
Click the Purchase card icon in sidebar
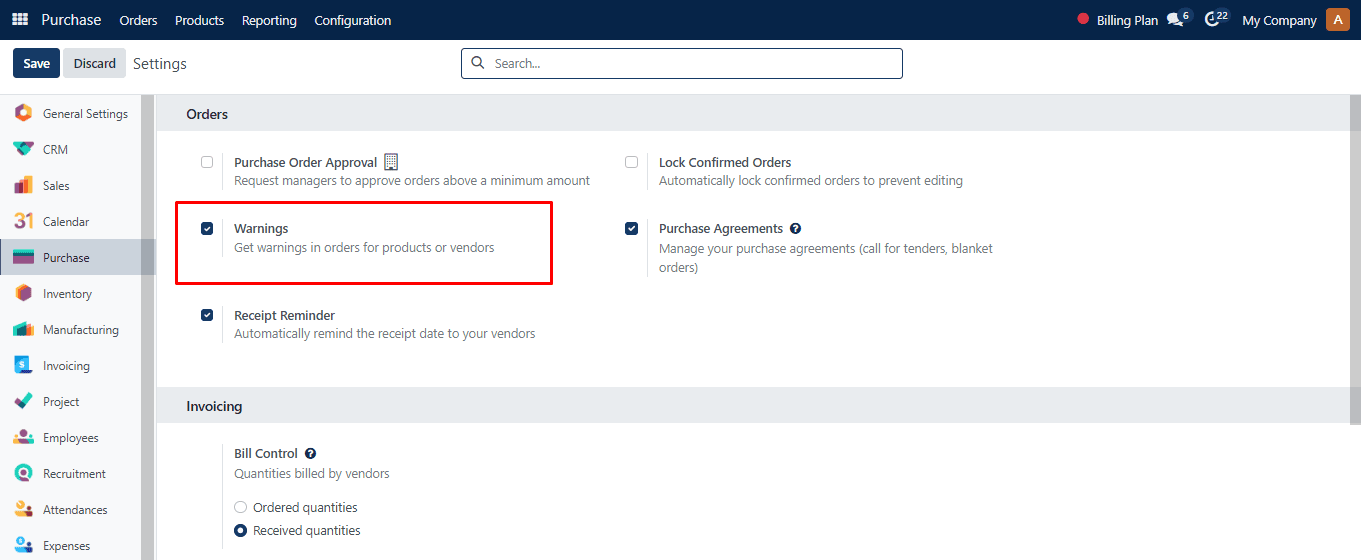click(23, 257)
